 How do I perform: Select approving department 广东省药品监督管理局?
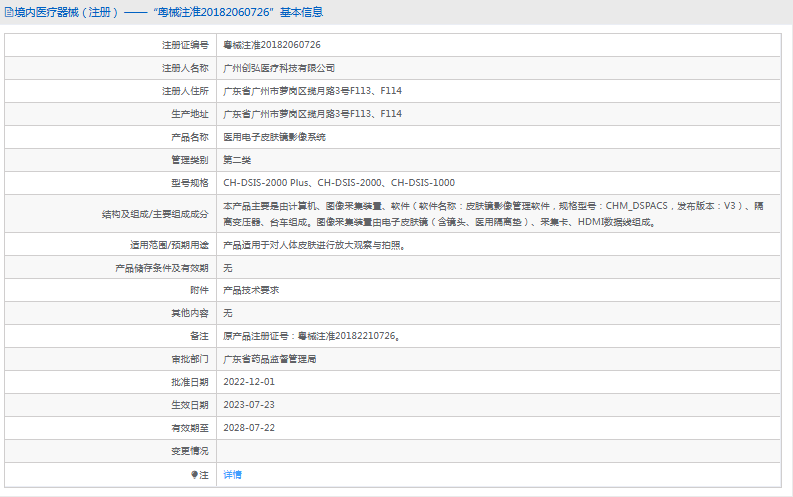(x=270, y=359)
